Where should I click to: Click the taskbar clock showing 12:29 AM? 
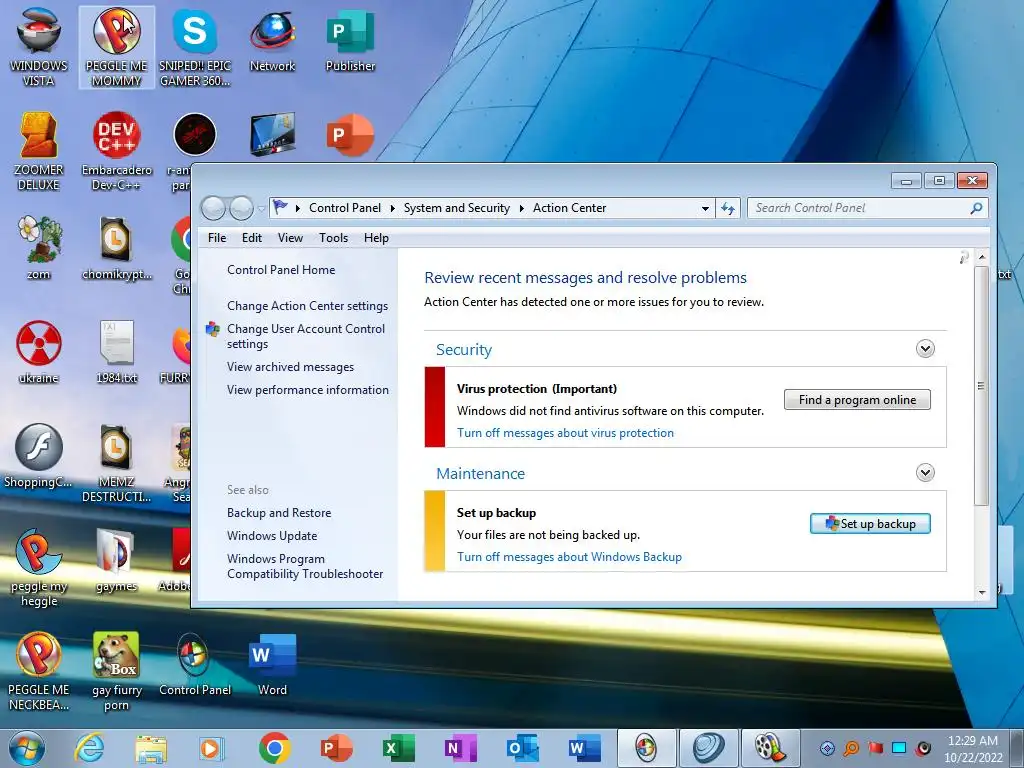pos(972,748)
